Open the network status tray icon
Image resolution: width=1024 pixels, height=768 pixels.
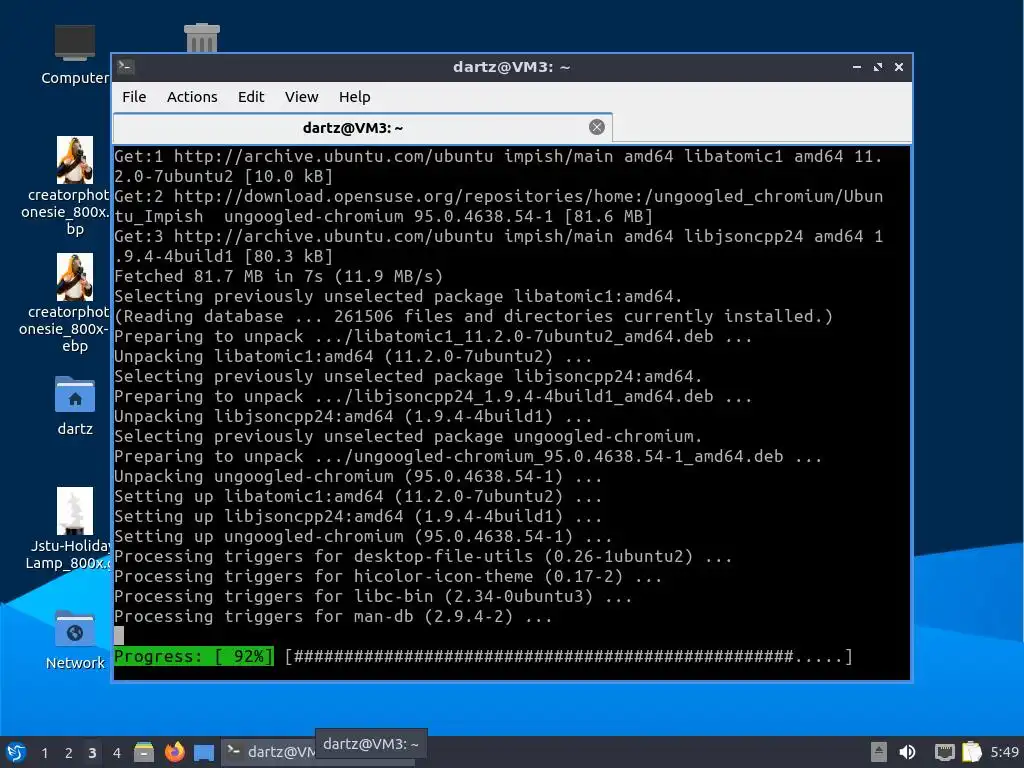click(x=944, y=752)
